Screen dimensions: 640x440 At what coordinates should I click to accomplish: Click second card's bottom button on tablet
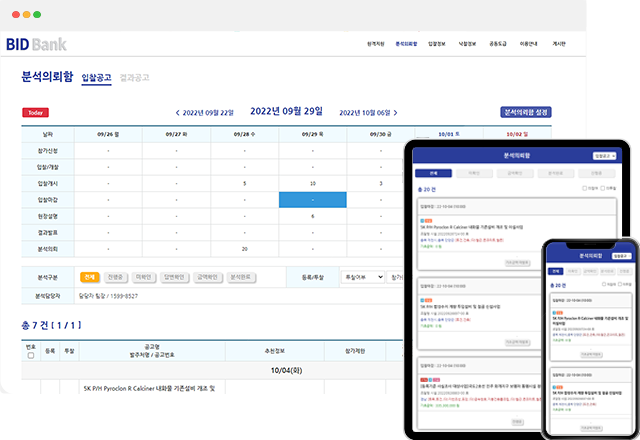point(518,342)
